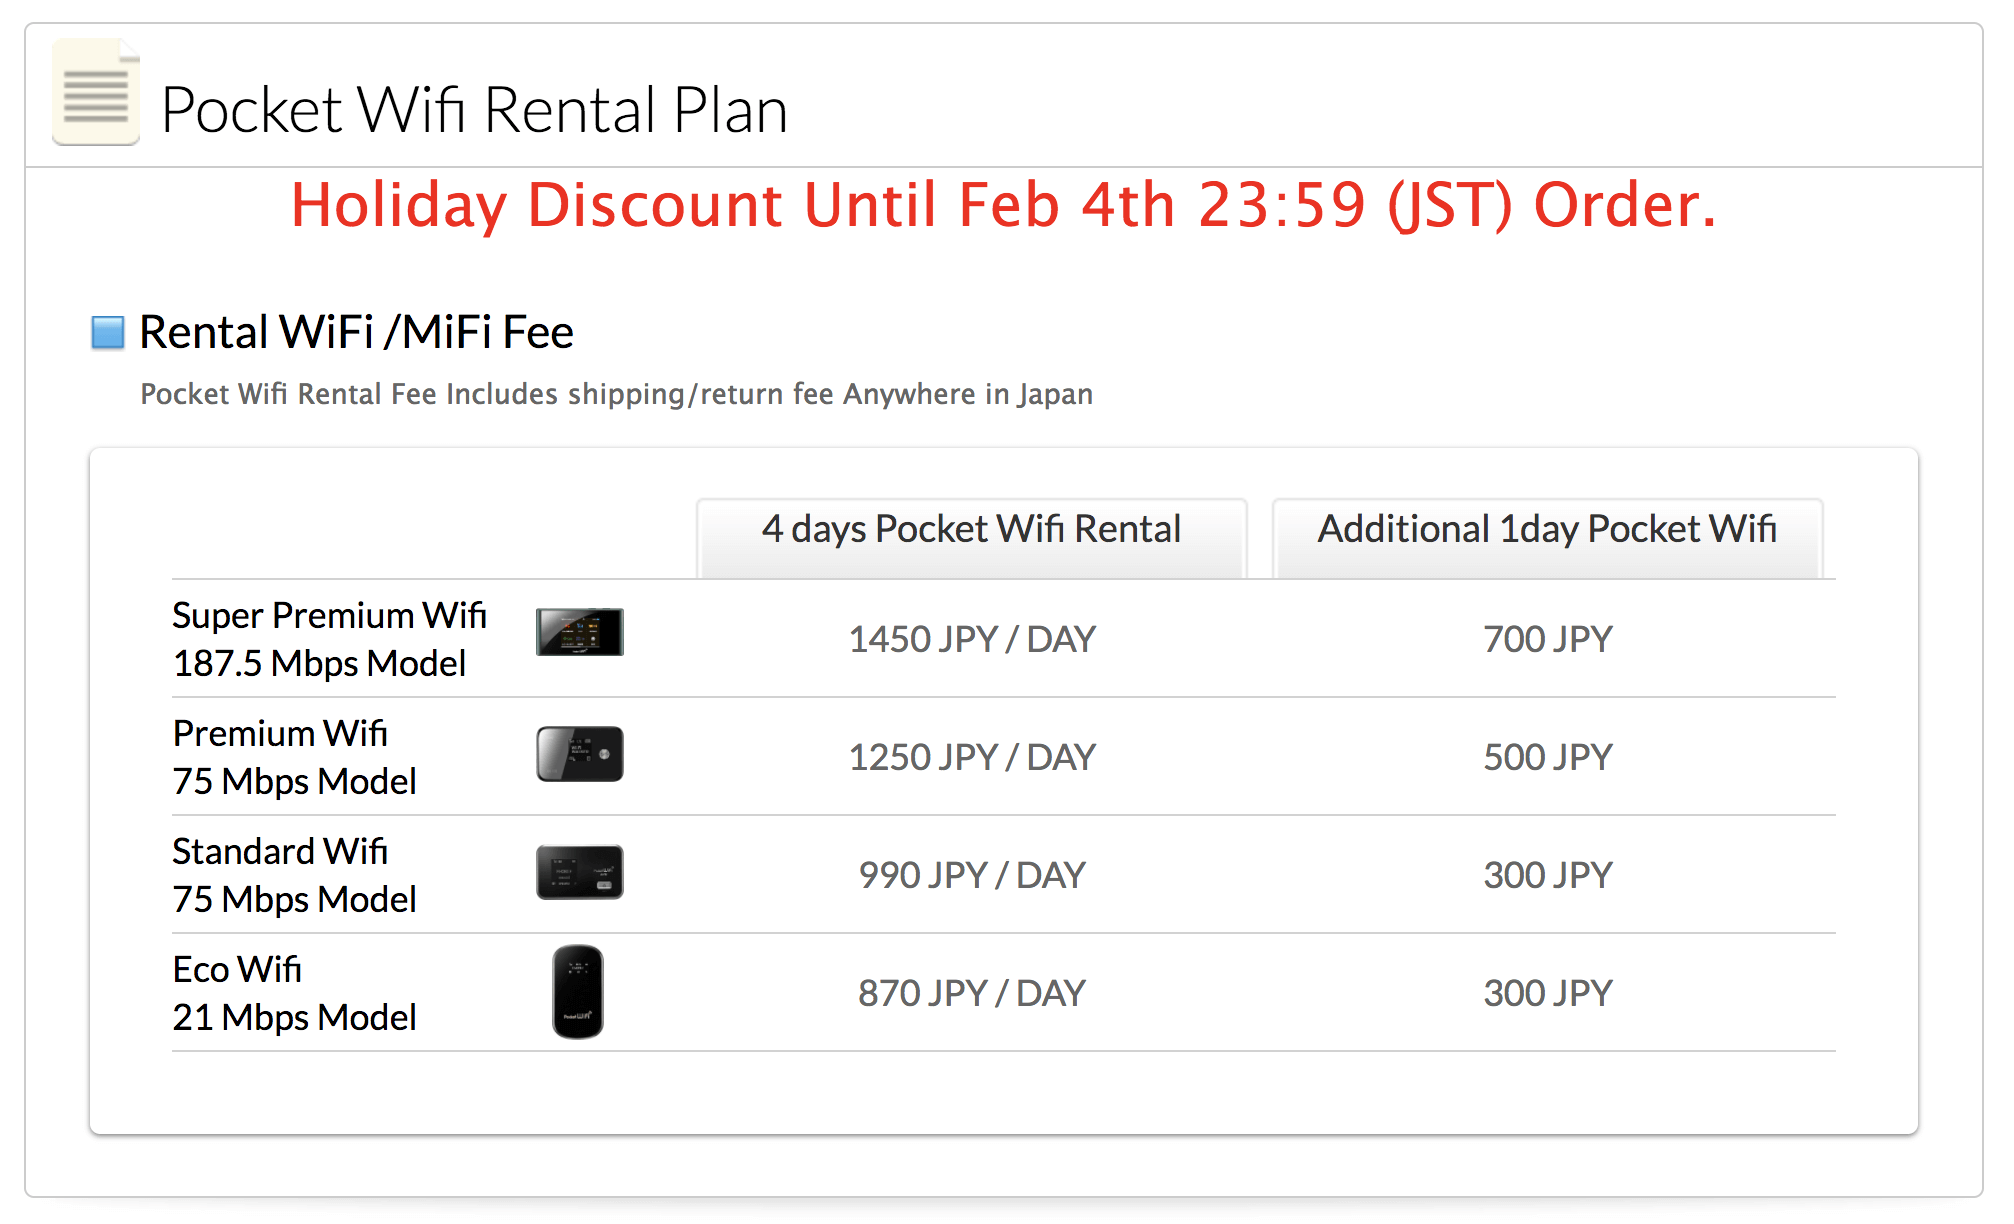Screen dimensions: 2014x1224
Task: Select the Premium Wifi device image
Action: 580,754
